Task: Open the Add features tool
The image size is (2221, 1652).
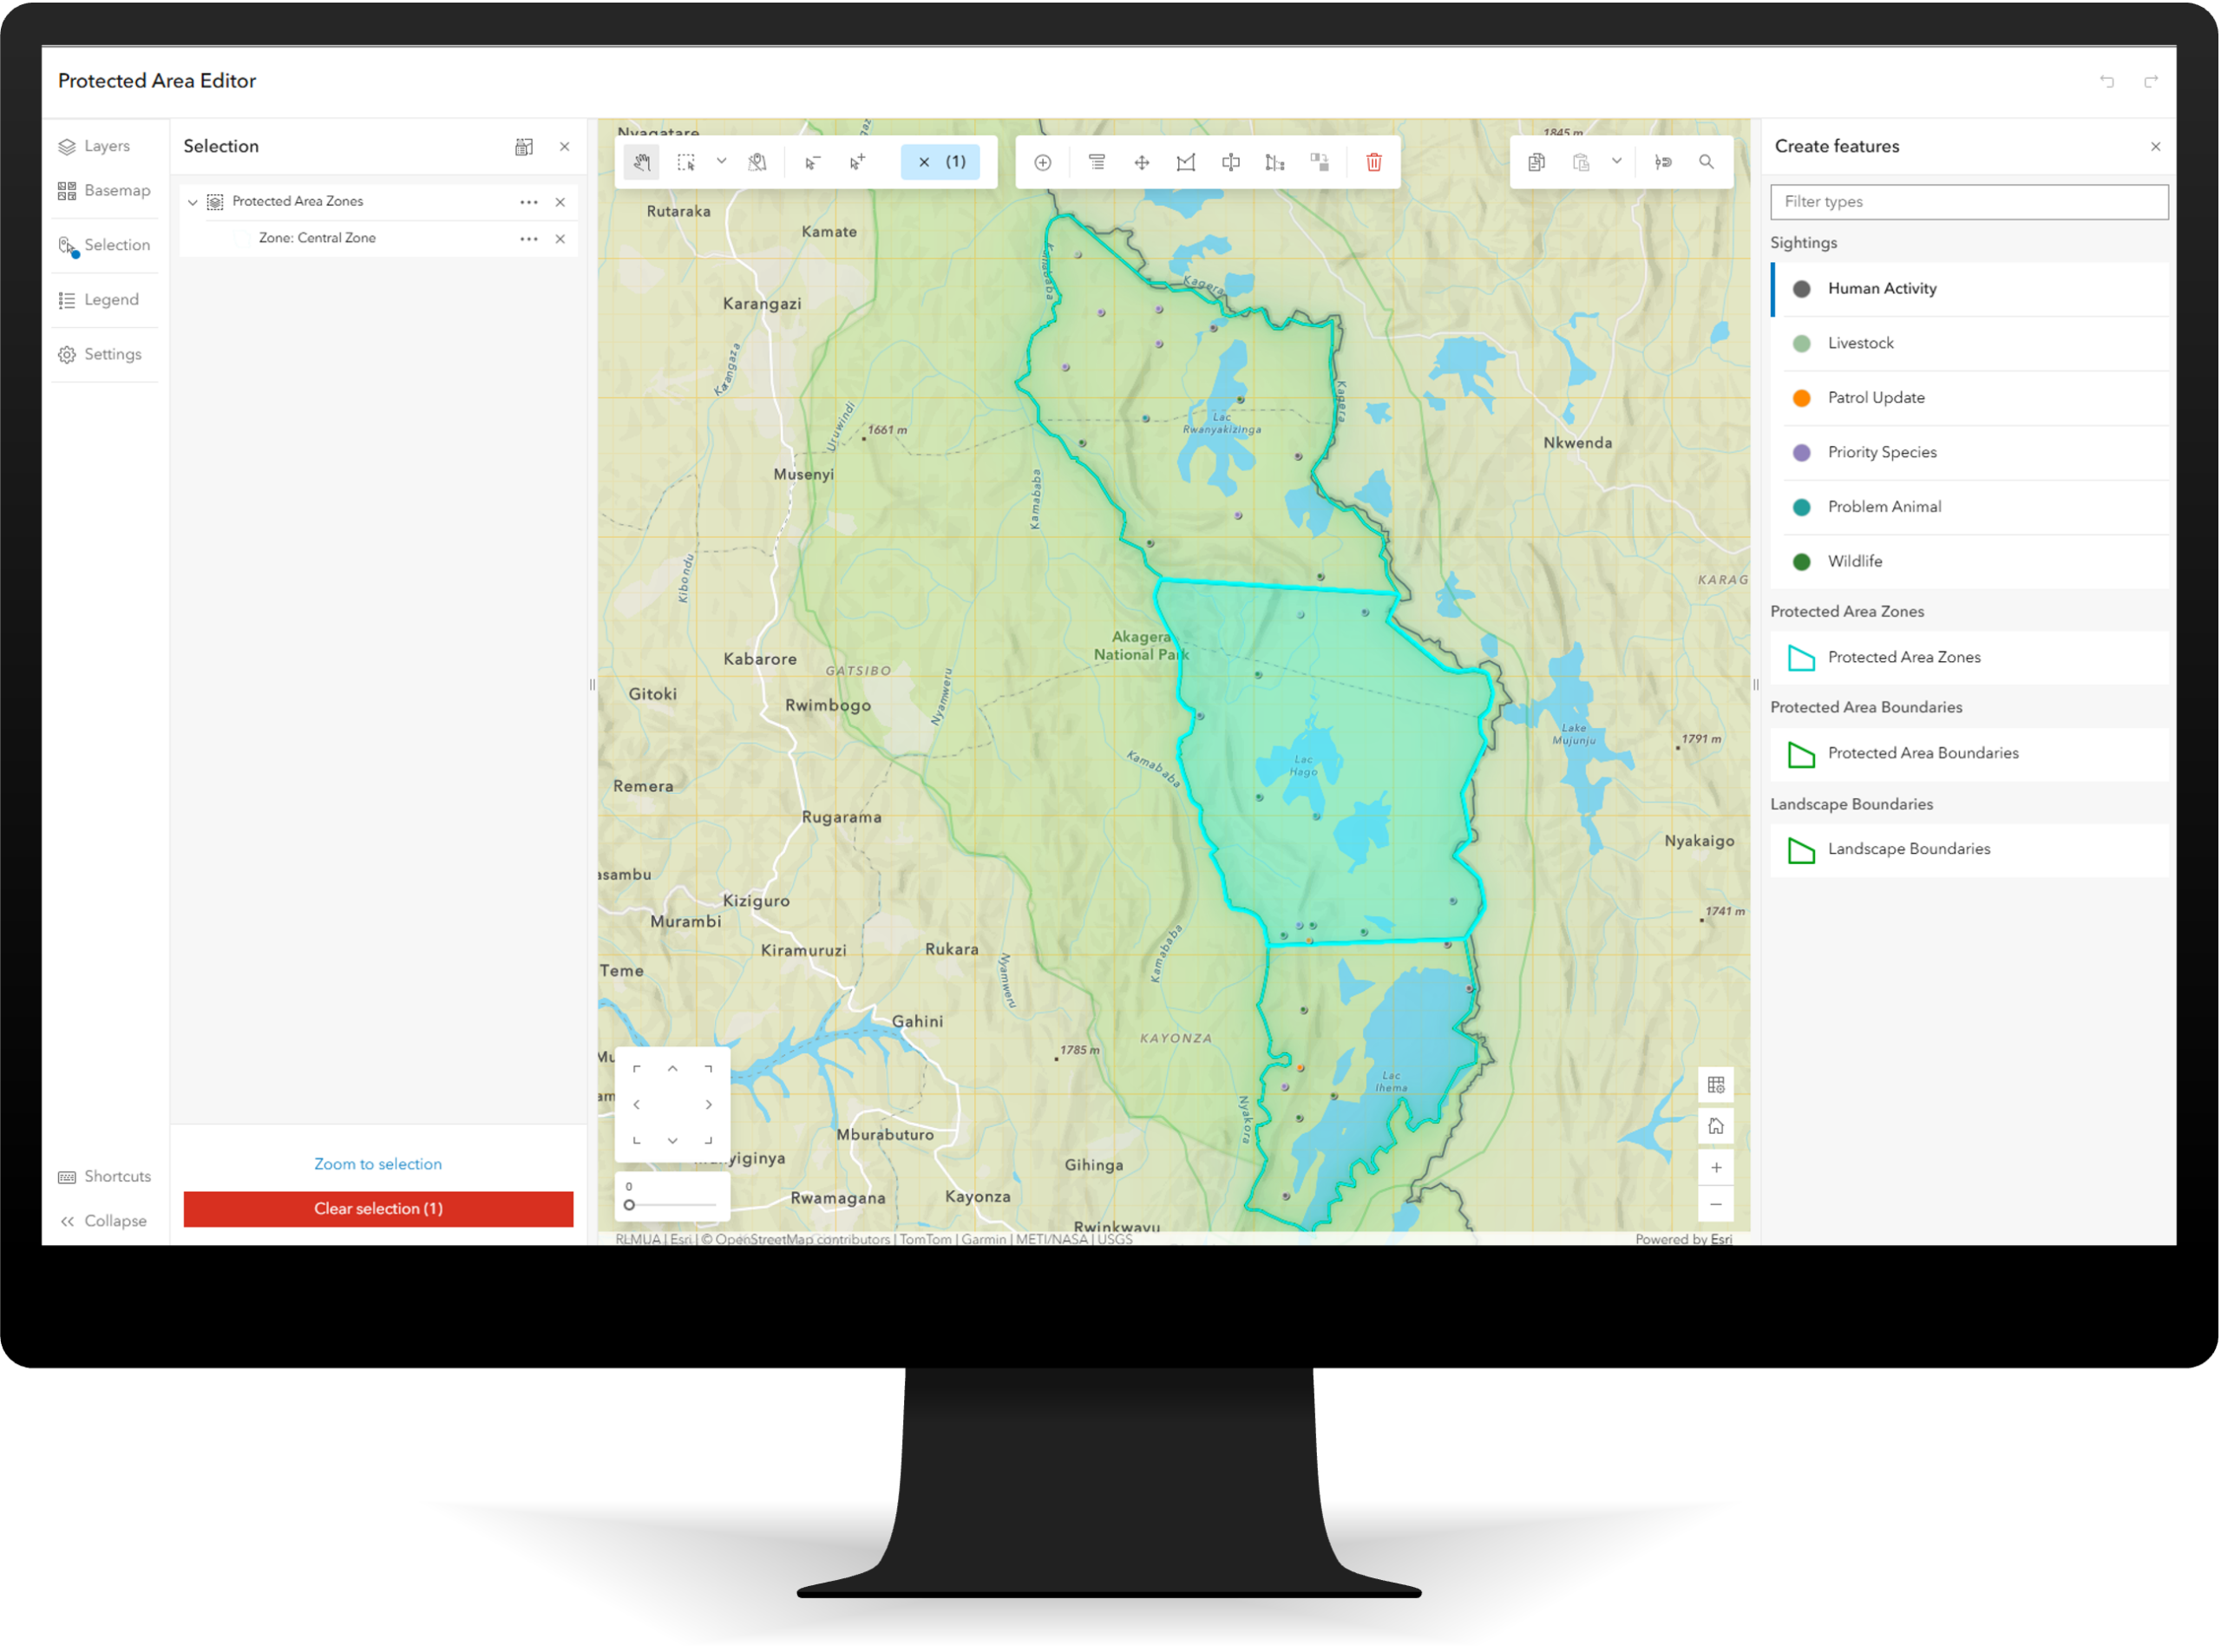Action: [x=1042, y=161]
